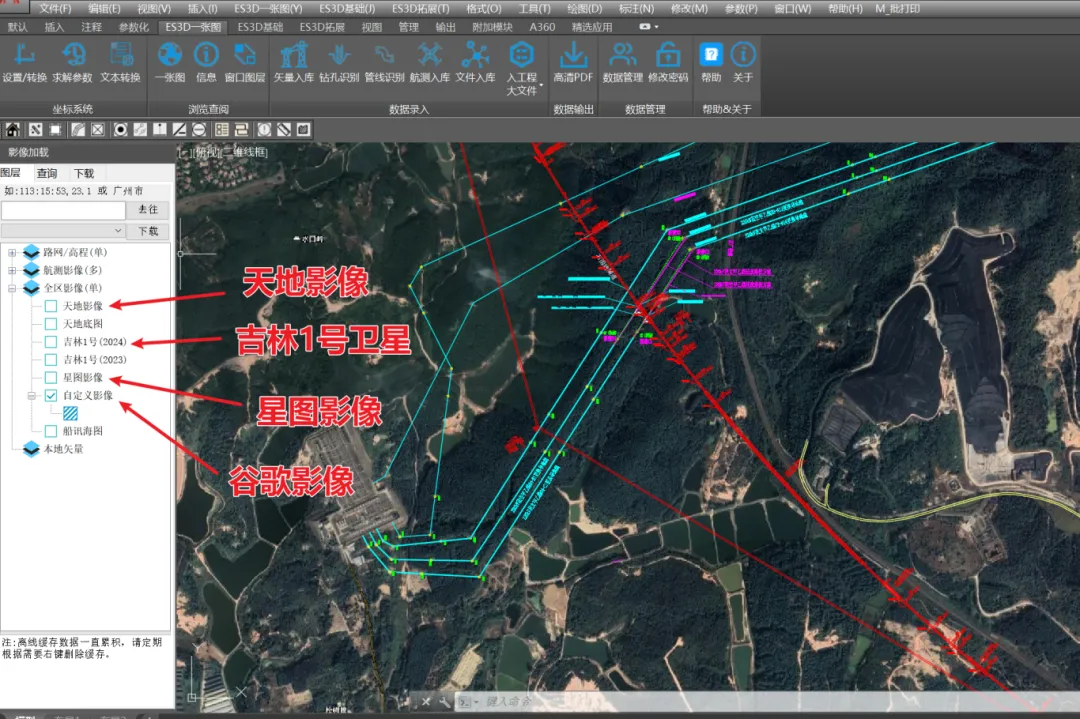
Task: Open the 修改密码 lock icon
Action: click(668, 62)
